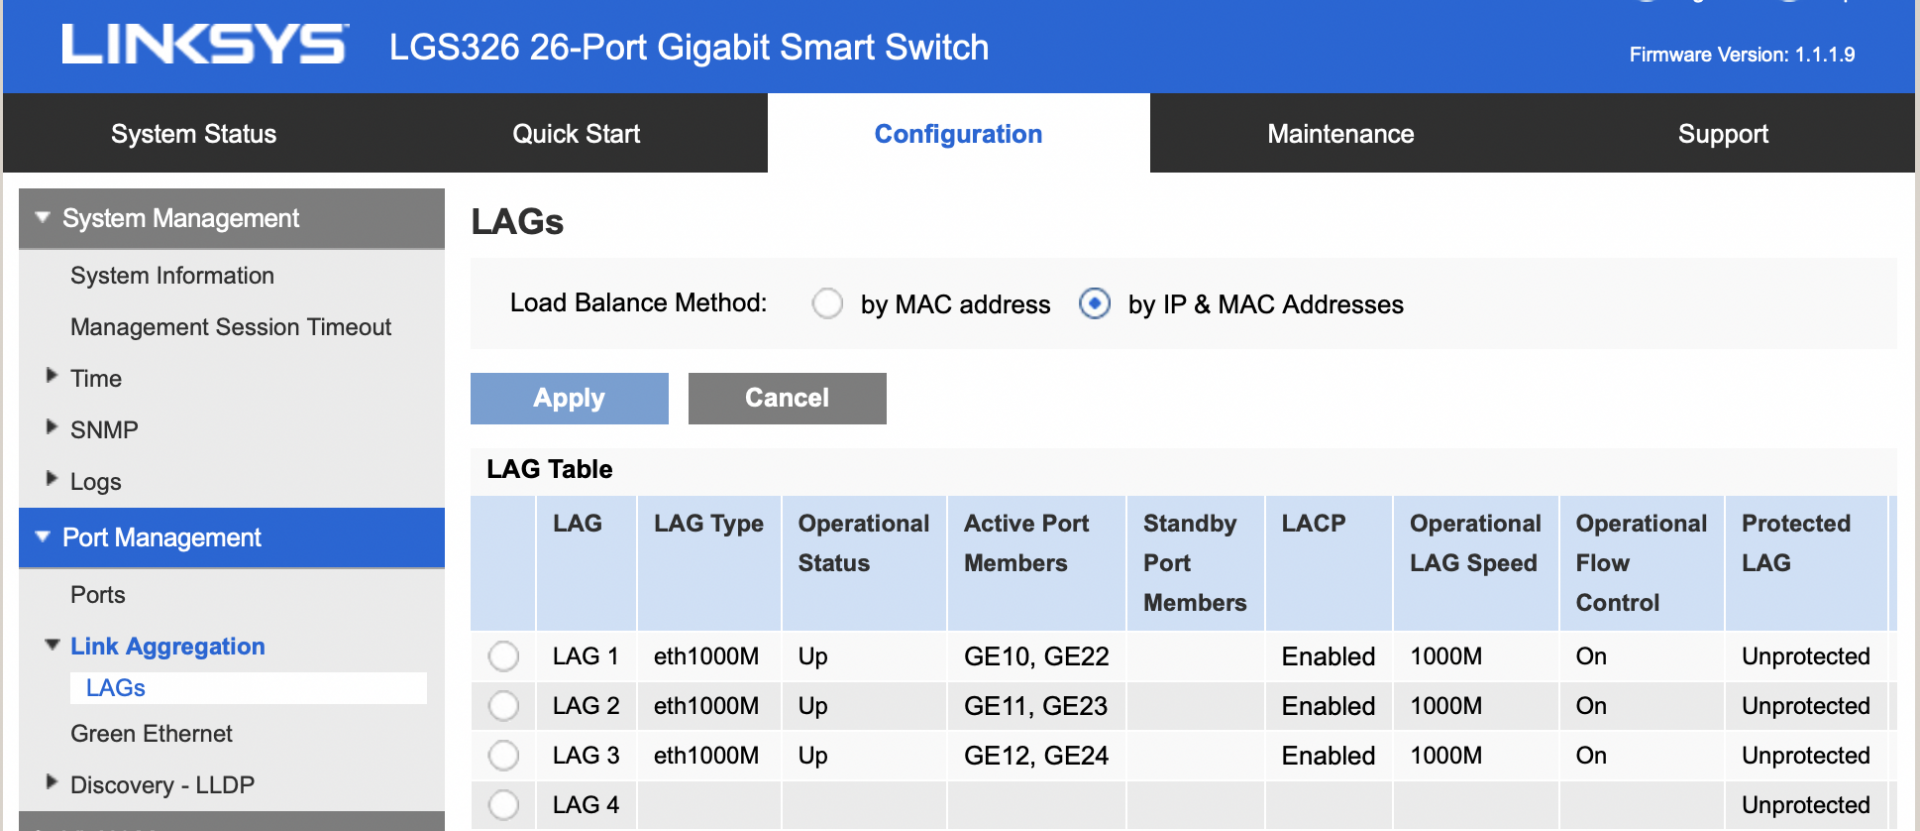This screenshot has width=1920, height=831.
Task: Open the Ports page
Action: pyautogui.click(x=98, y=595)
